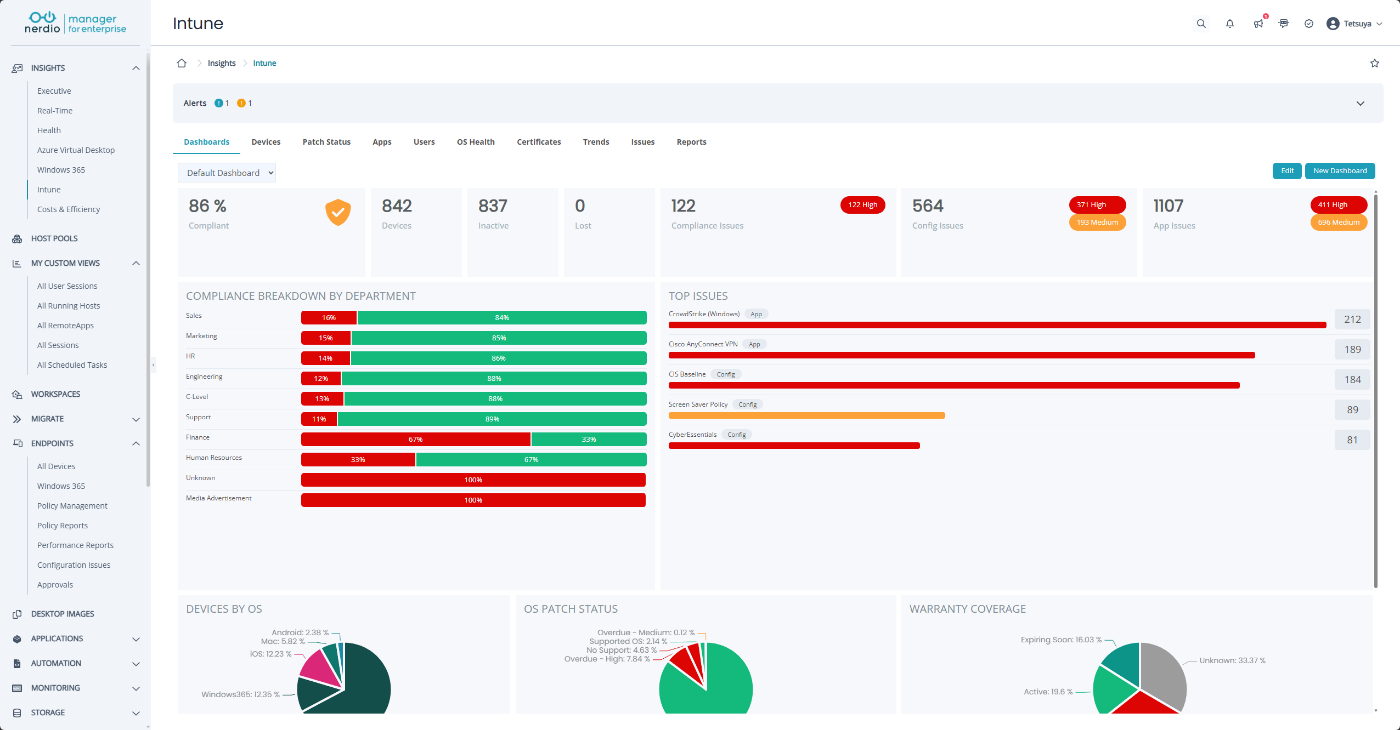1400x730 pixels.
Task: Open Insights breadcrumb link
Action: click(x=222, y=63)
